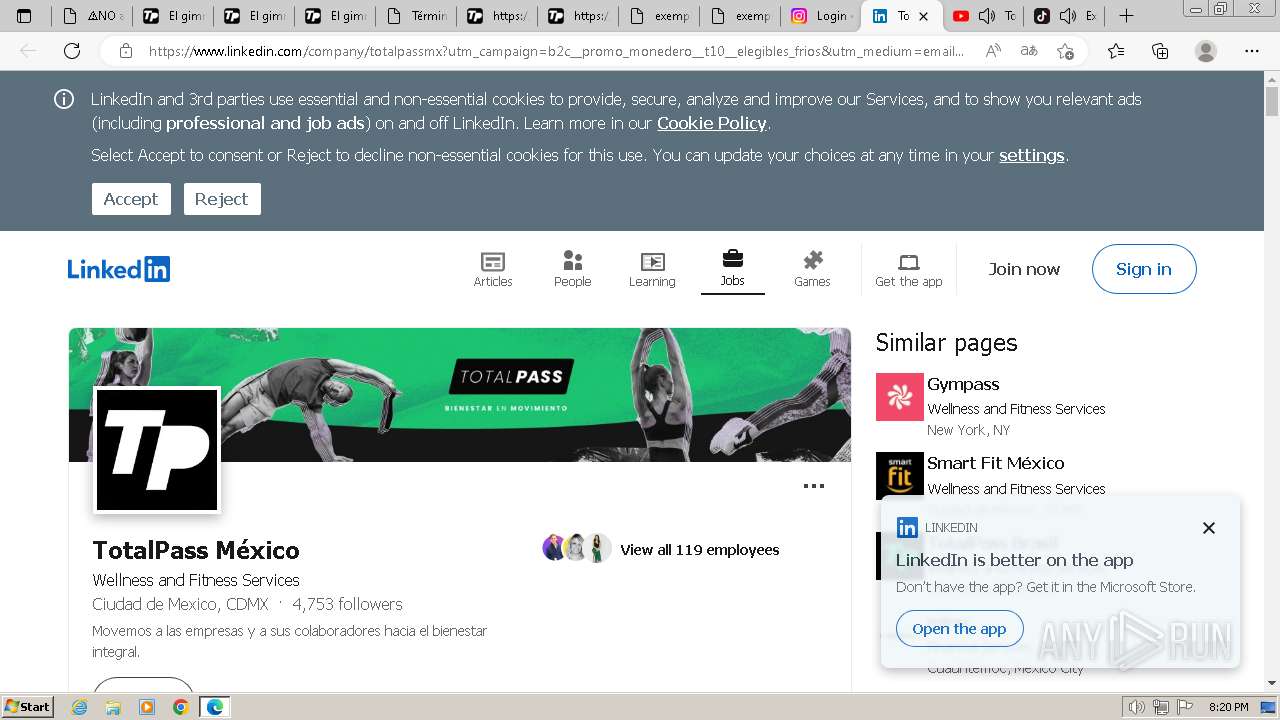Open Edge settings and more menu
This screenshot has height=720, width=1280.
tap(1251, 50)
